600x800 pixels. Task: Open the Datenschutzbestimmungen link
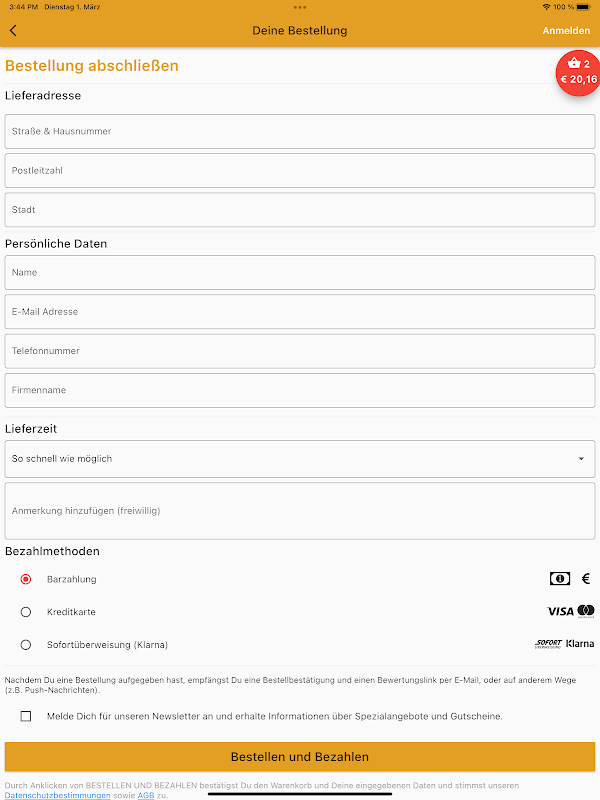(58, 795)
